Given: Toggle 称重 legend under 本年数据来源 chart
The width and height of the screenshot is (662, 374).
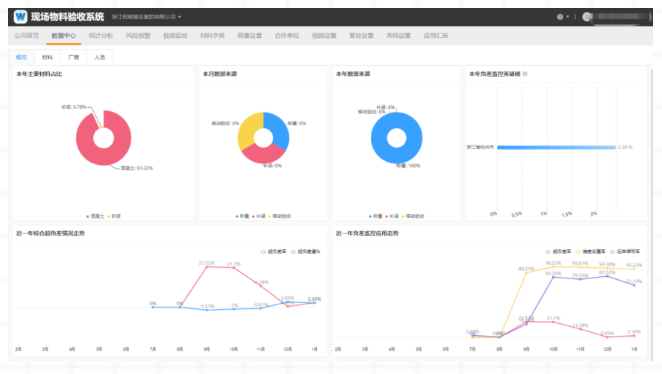Looking at the screenshot, I should click(376, 216).
